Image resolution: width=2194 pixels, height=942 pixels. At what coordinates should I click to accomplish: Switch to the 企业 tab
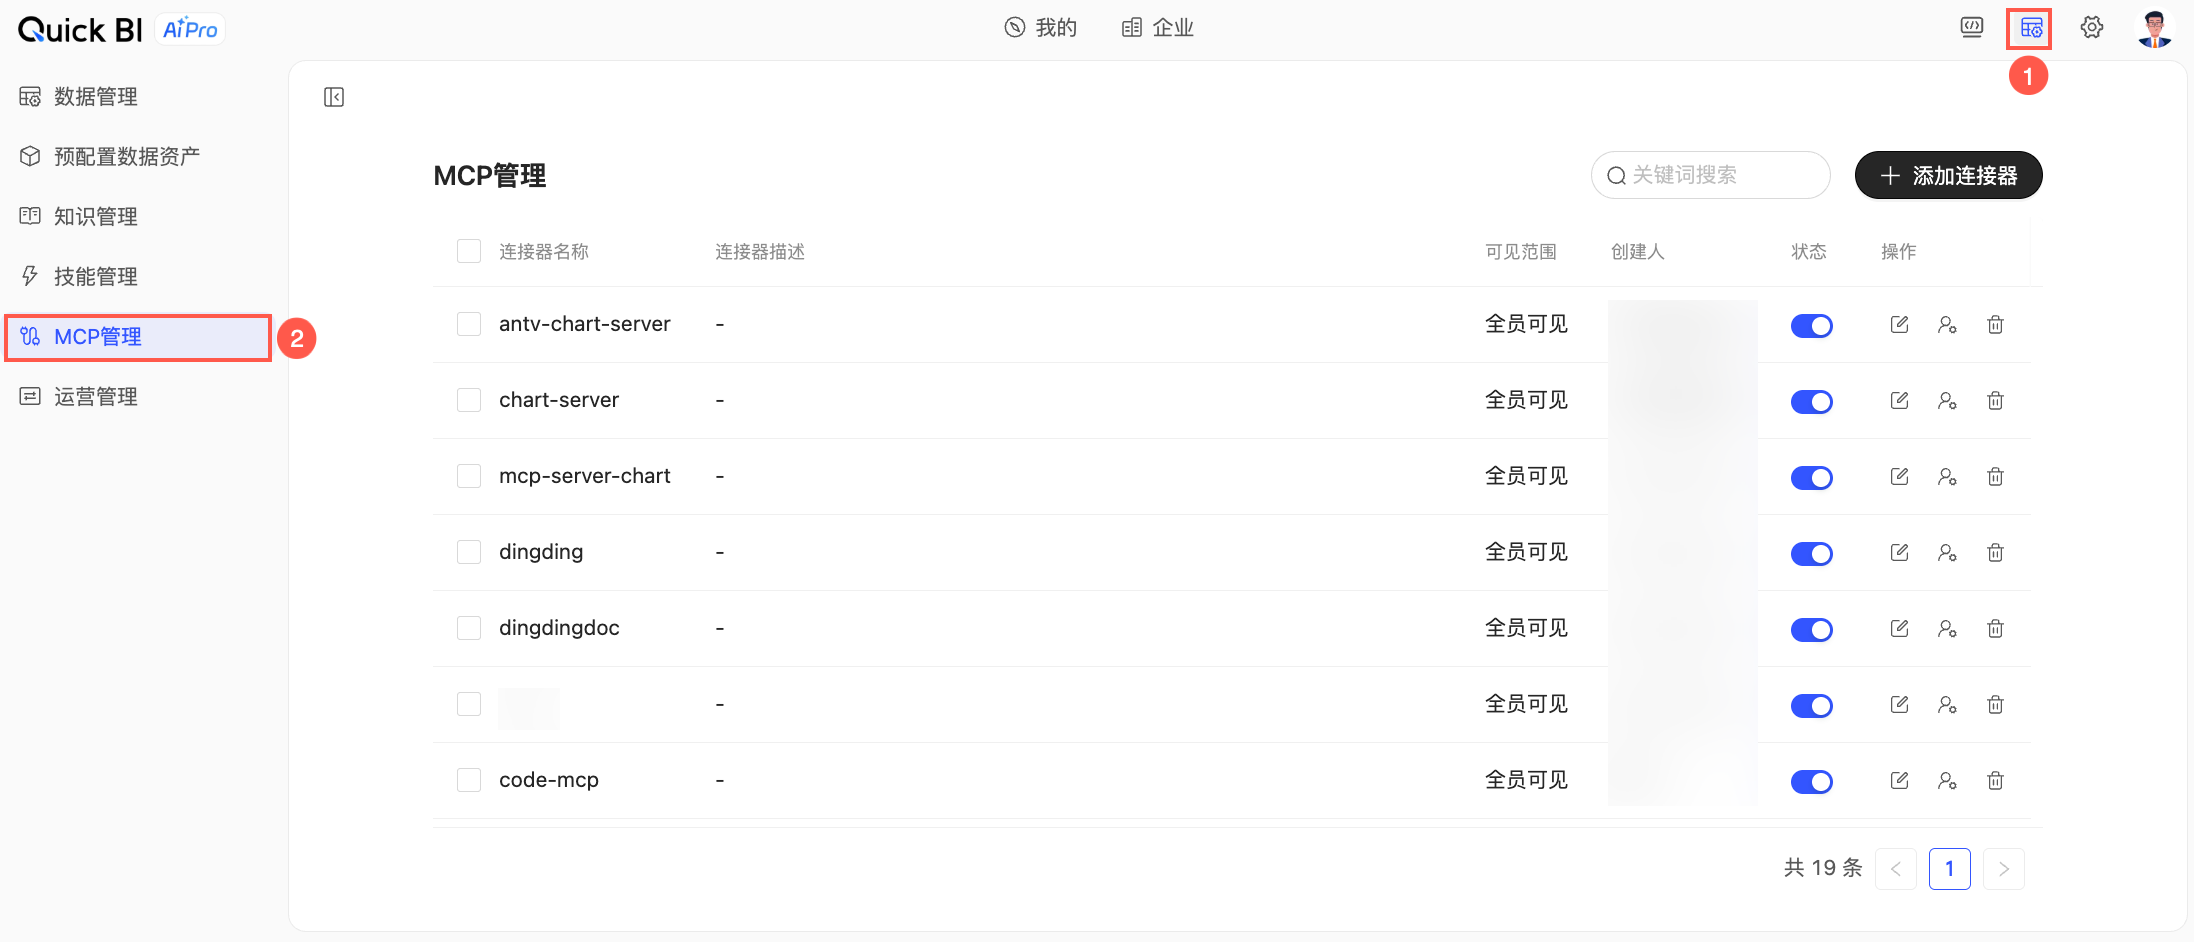tap(1158, 28)
